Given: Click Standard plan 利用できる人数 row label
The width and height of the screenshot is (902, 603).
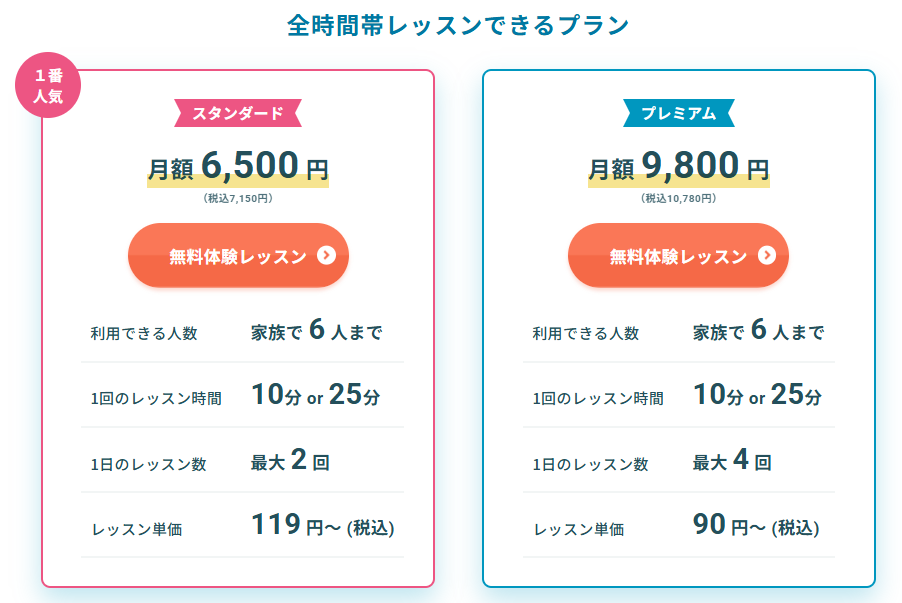Looking at the screenshot, I should click(x=143, y=333).
